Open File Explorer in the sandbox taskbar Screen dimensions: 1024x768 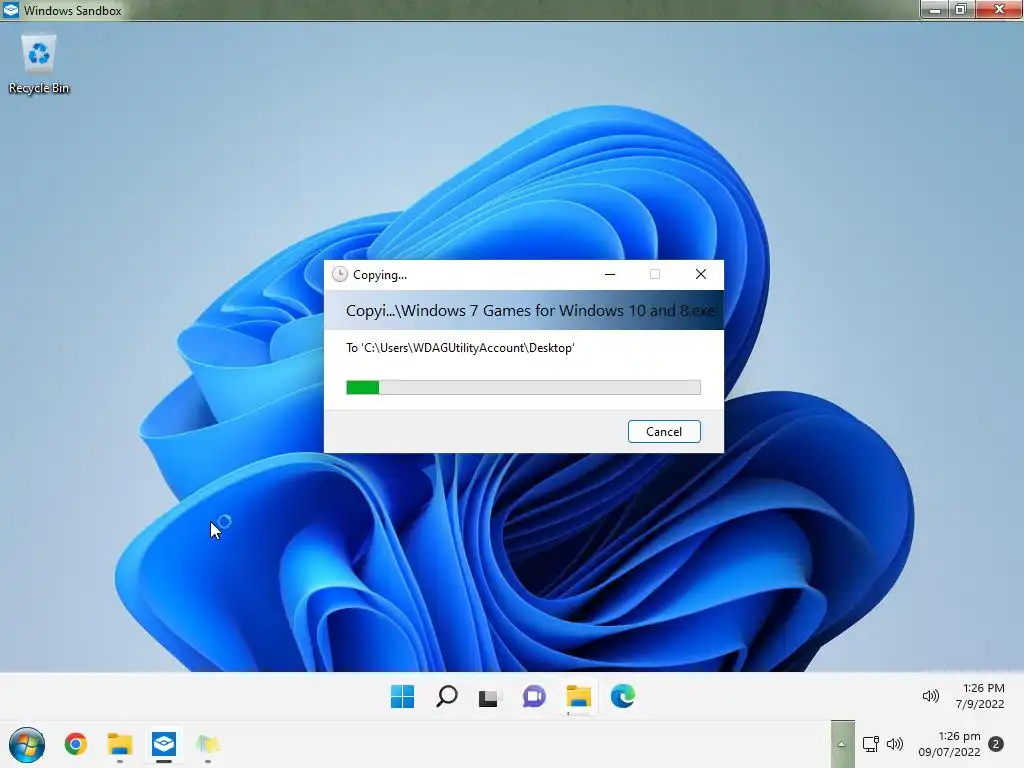pos(579,696)
